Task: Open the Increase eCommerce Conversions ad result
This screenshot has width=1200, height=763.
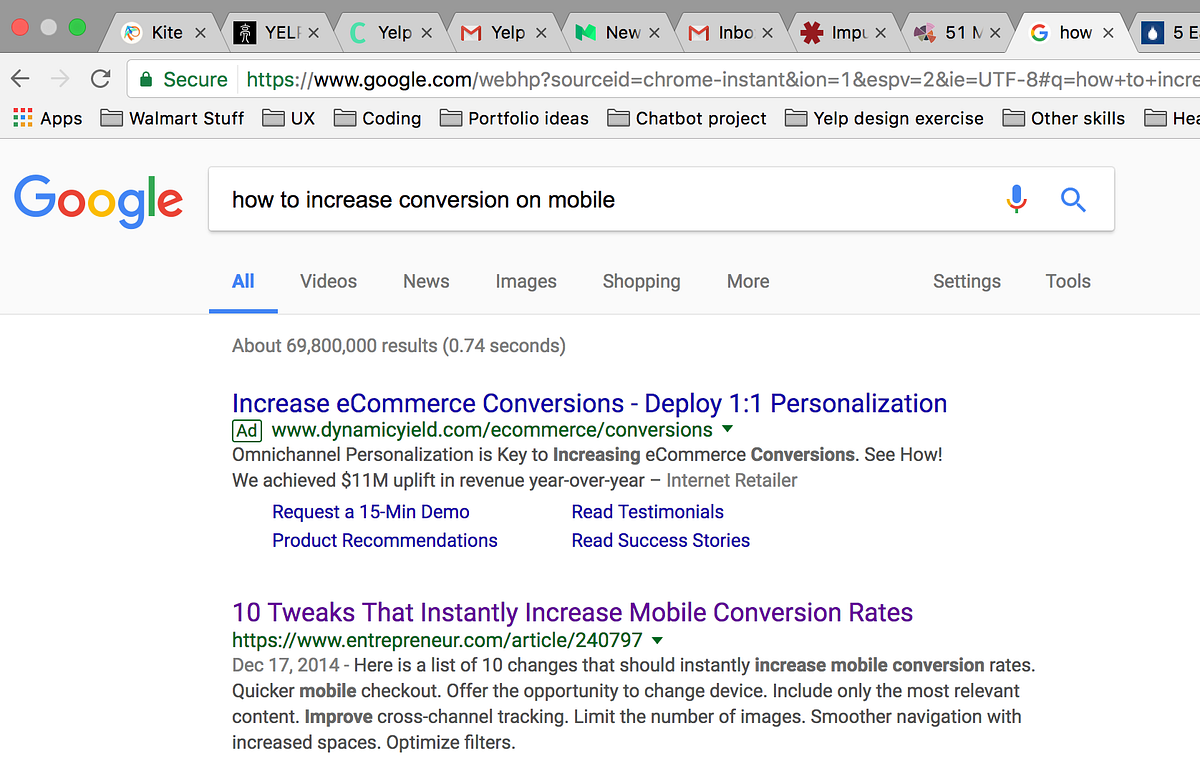Action: coord(589,404)
